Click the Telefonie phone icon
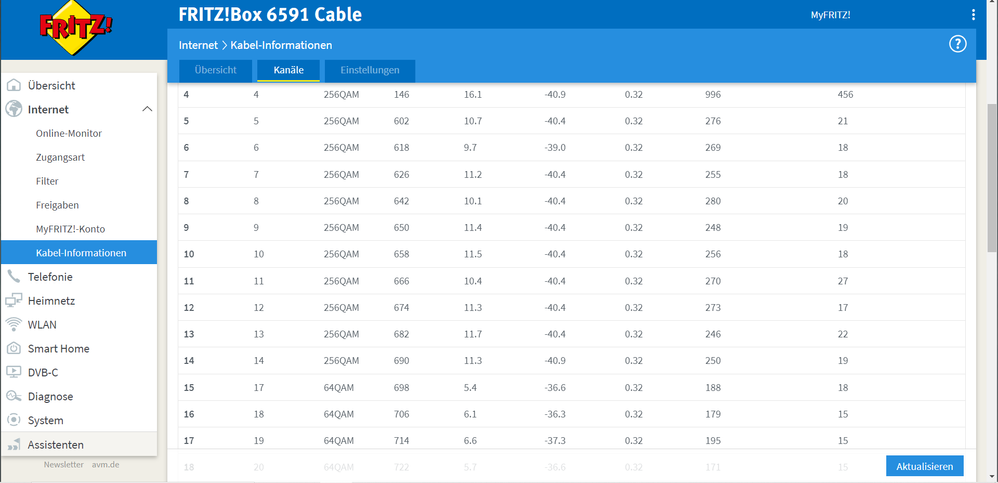The height and width of the screenshot is (483, 998). 14,277
